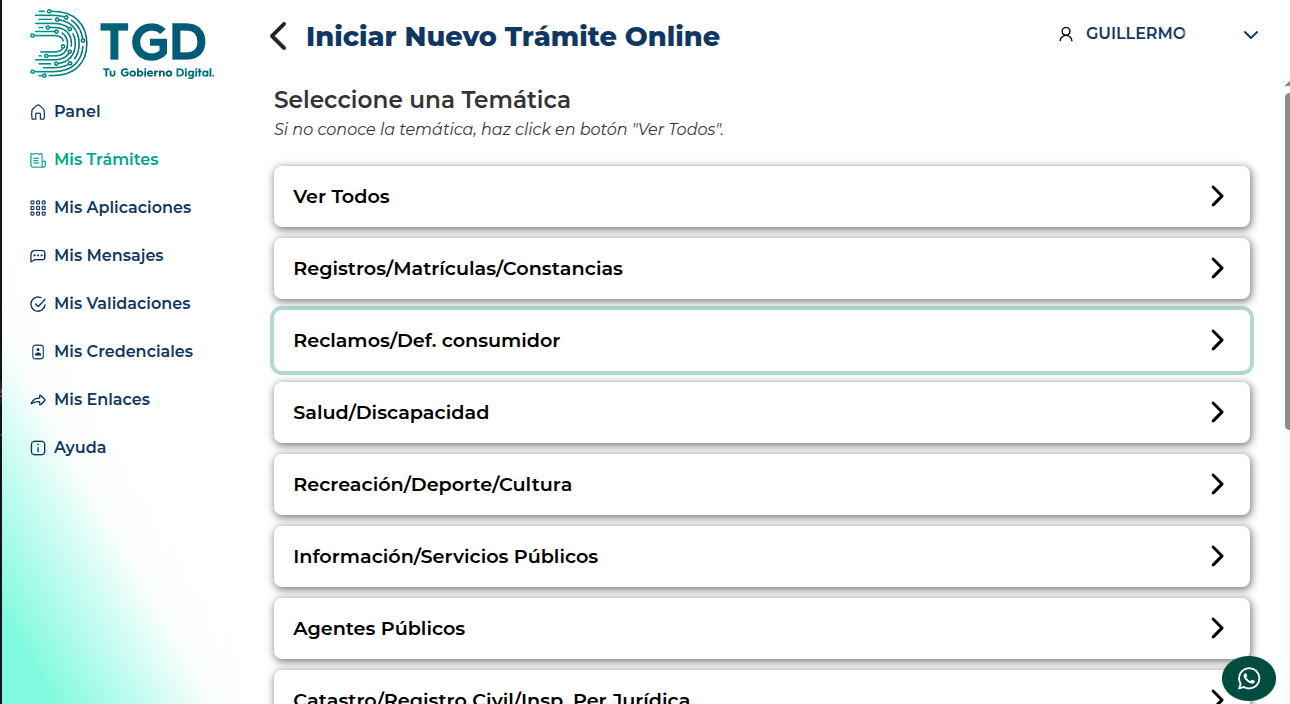Screen dimensions: 1290x704
Task: Click the Ayuda info icon
Action: tap(38, 448)
